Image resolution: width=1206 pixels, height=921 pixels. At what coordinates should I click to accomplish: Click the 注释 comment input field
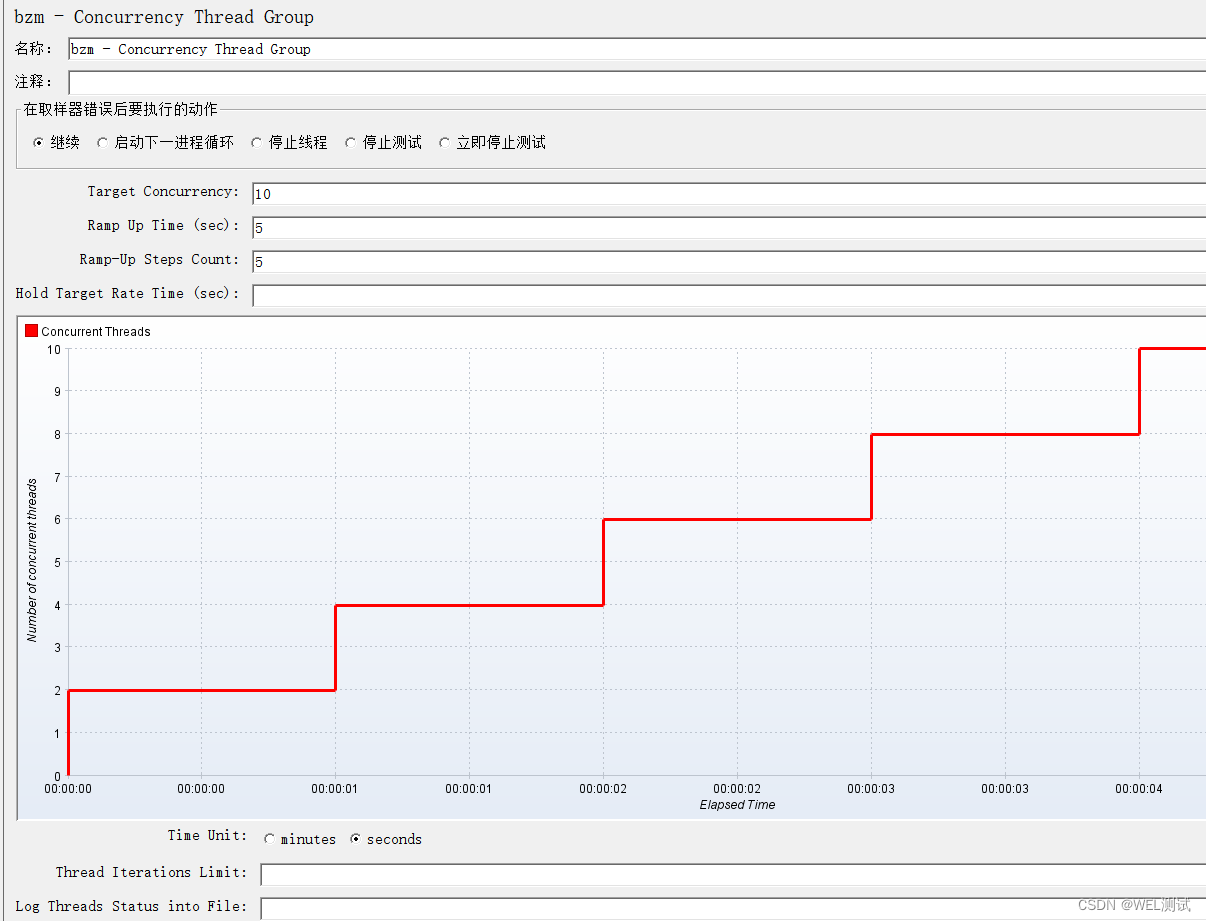coord(637,82)
